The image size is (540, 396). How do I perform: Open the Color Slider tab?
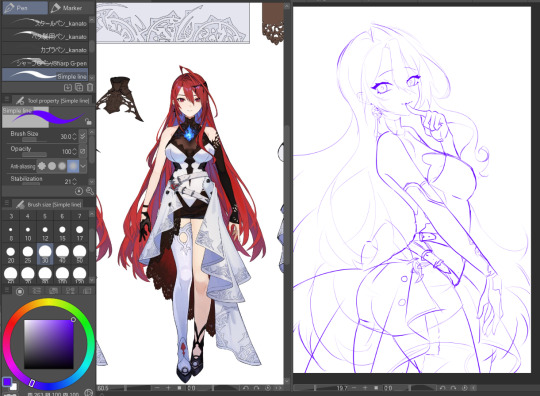click(37, 291)
